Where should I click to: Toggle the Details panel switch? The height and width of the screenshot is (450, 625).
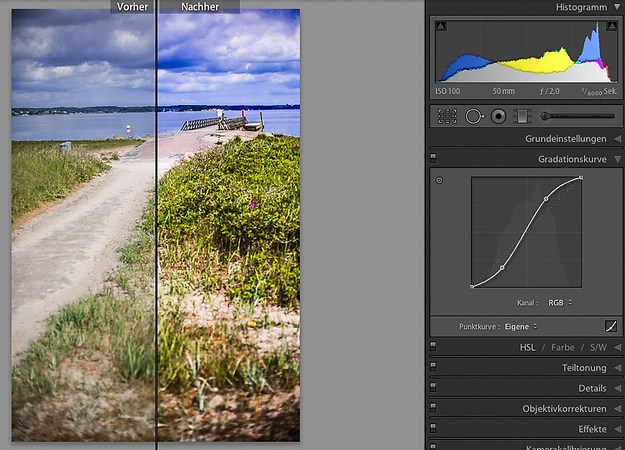(433, 388)
